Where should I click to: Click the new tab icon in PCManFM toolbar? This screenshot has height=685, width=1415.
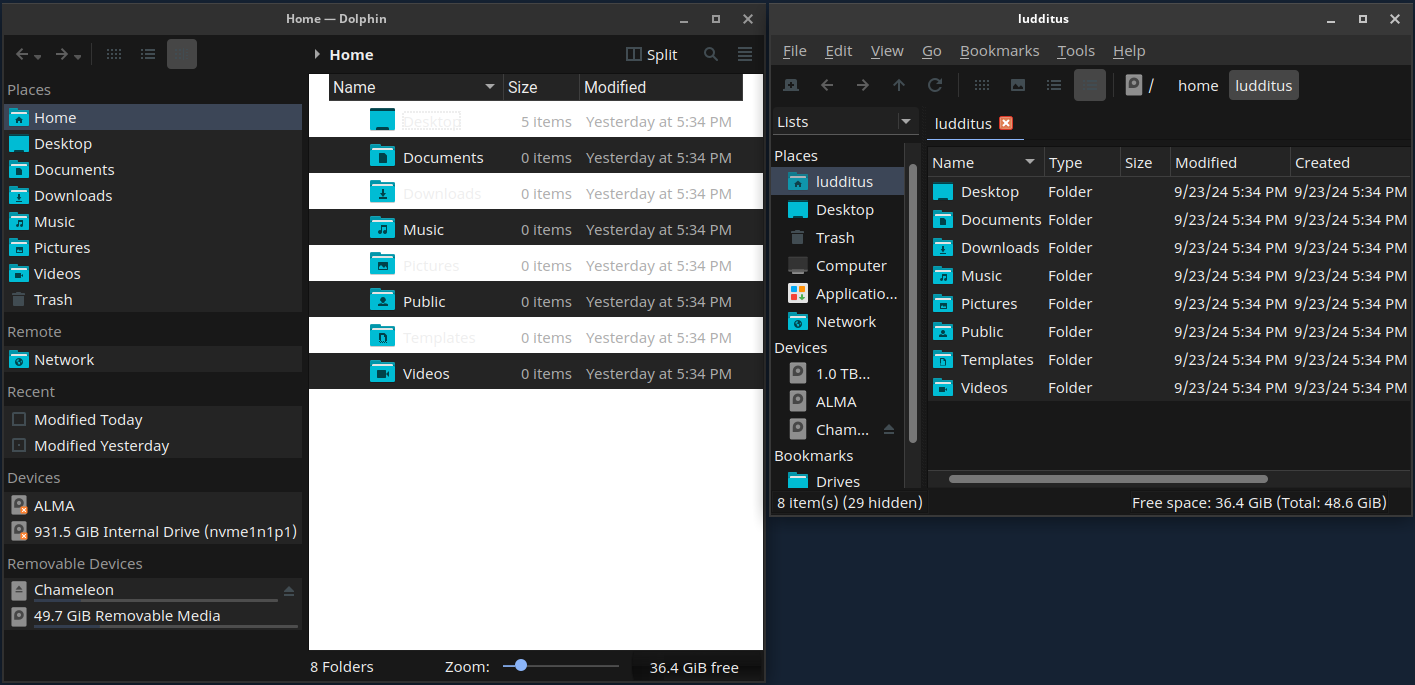[x=790, y=86]
